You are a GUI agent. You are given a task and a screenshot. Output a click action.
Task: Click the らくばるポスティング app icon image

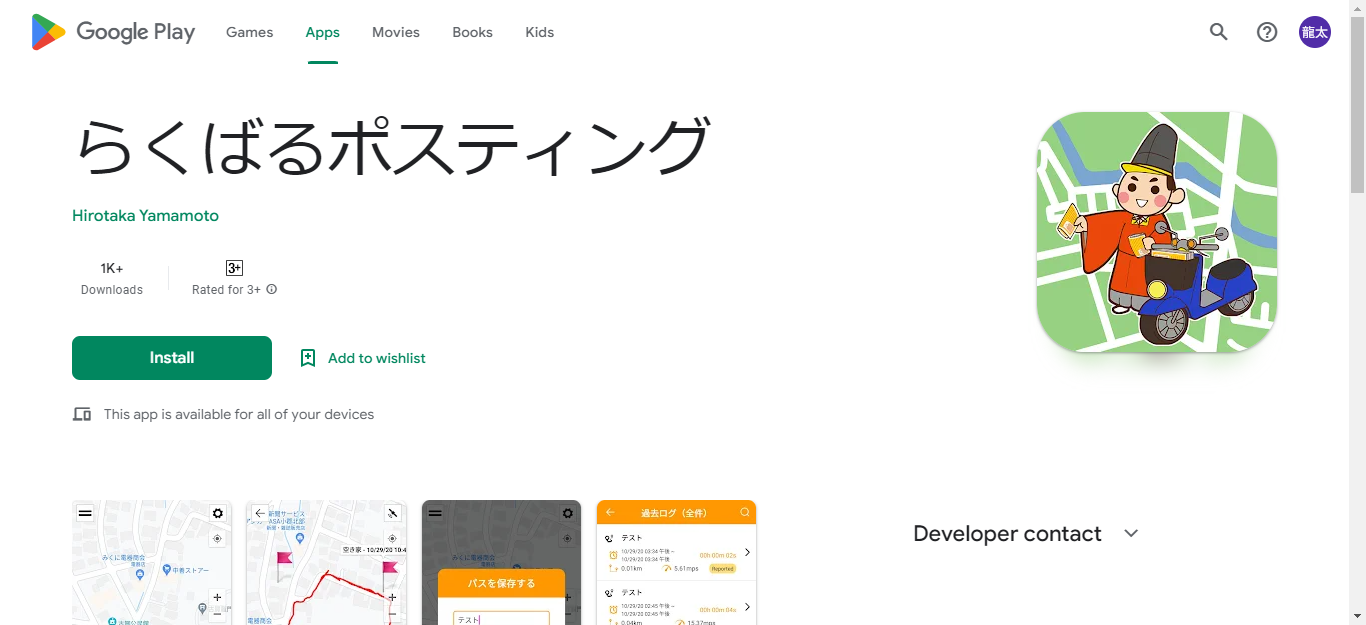point(1157,232)
